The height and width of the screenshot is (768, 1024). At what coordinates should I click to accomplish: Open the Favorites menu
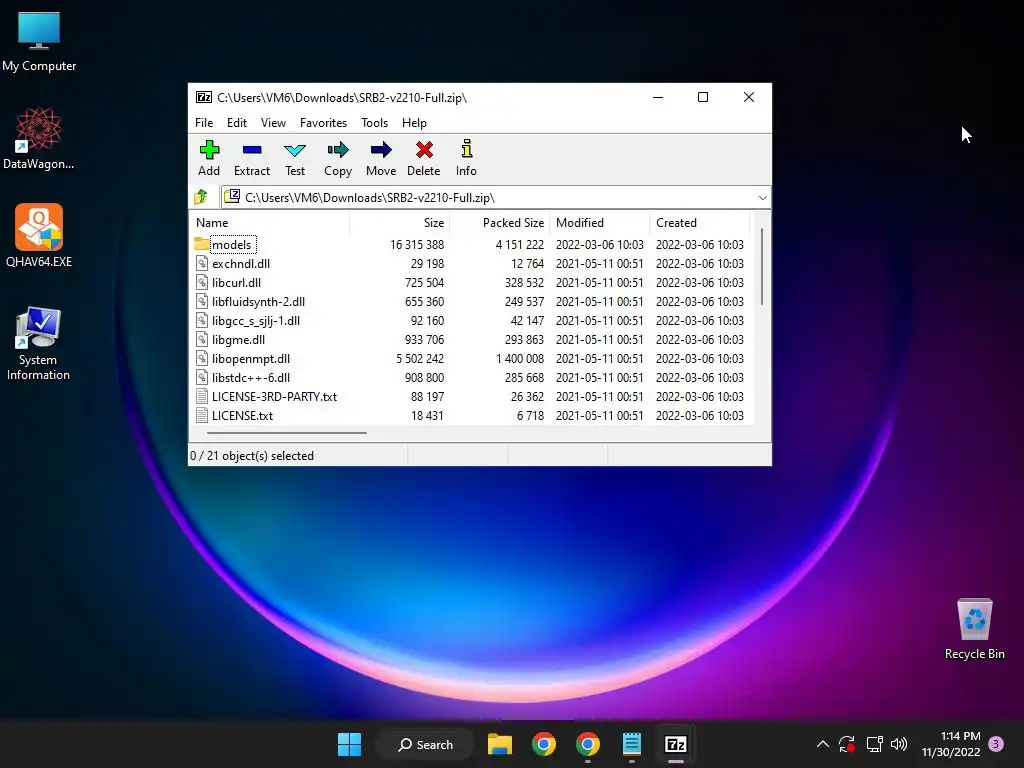point(323,123)
